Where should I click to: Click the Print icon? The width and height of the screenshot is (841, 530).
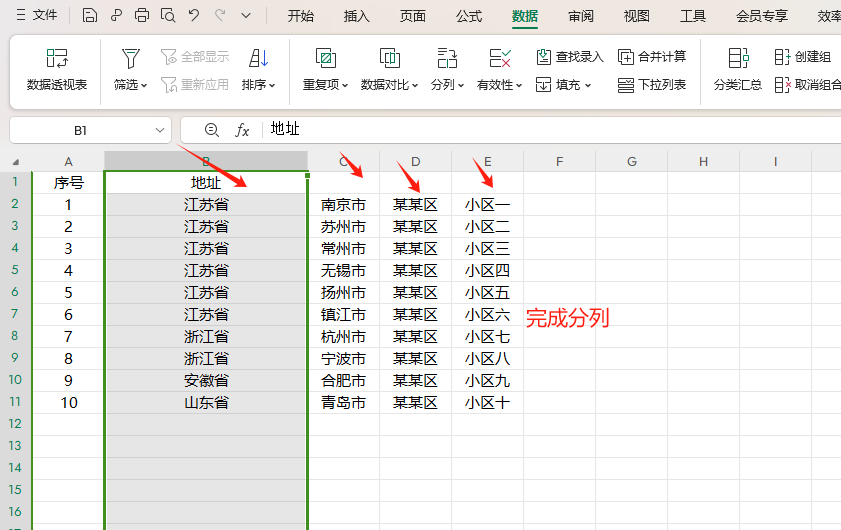(x=142, y=15)
